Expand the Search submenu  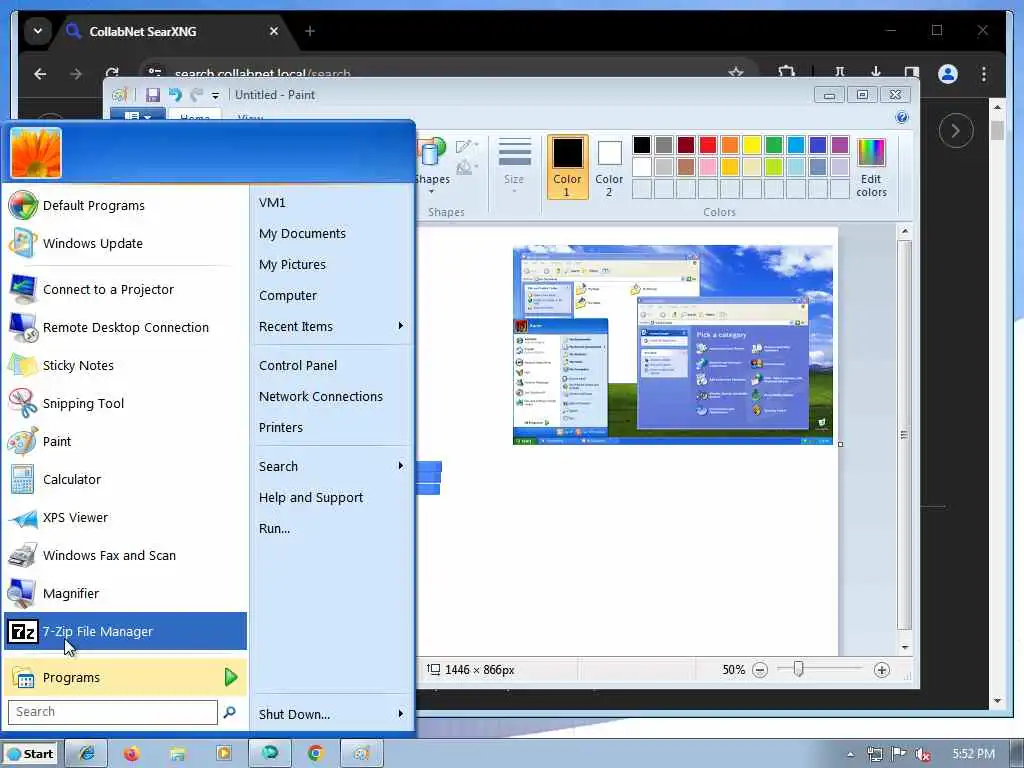coord(332,466)
